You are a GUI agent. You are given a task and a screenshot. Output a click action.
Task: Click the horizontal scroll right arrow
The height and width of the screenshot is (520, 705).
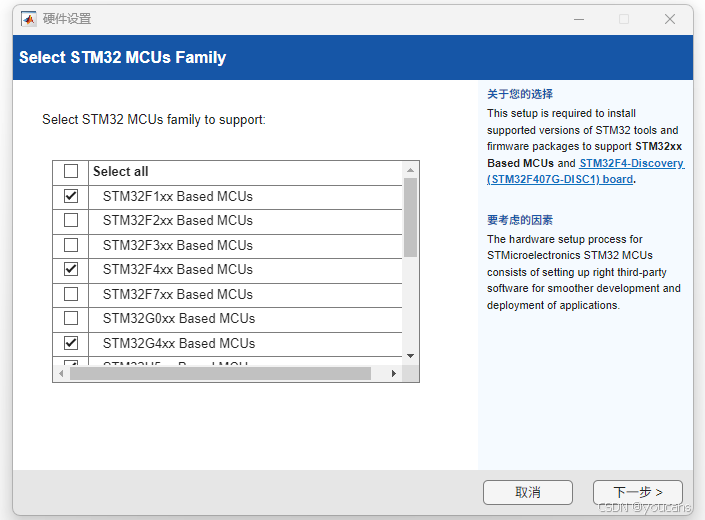[x=393, y=373]
